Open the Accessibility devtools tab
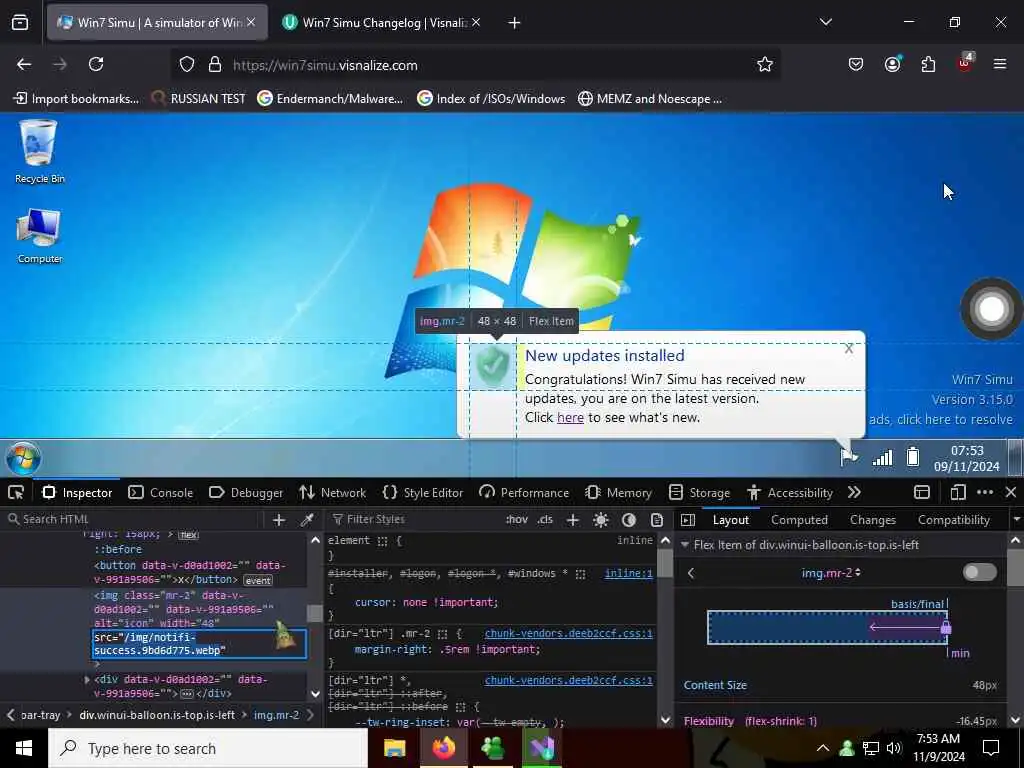 pos(790,492)
